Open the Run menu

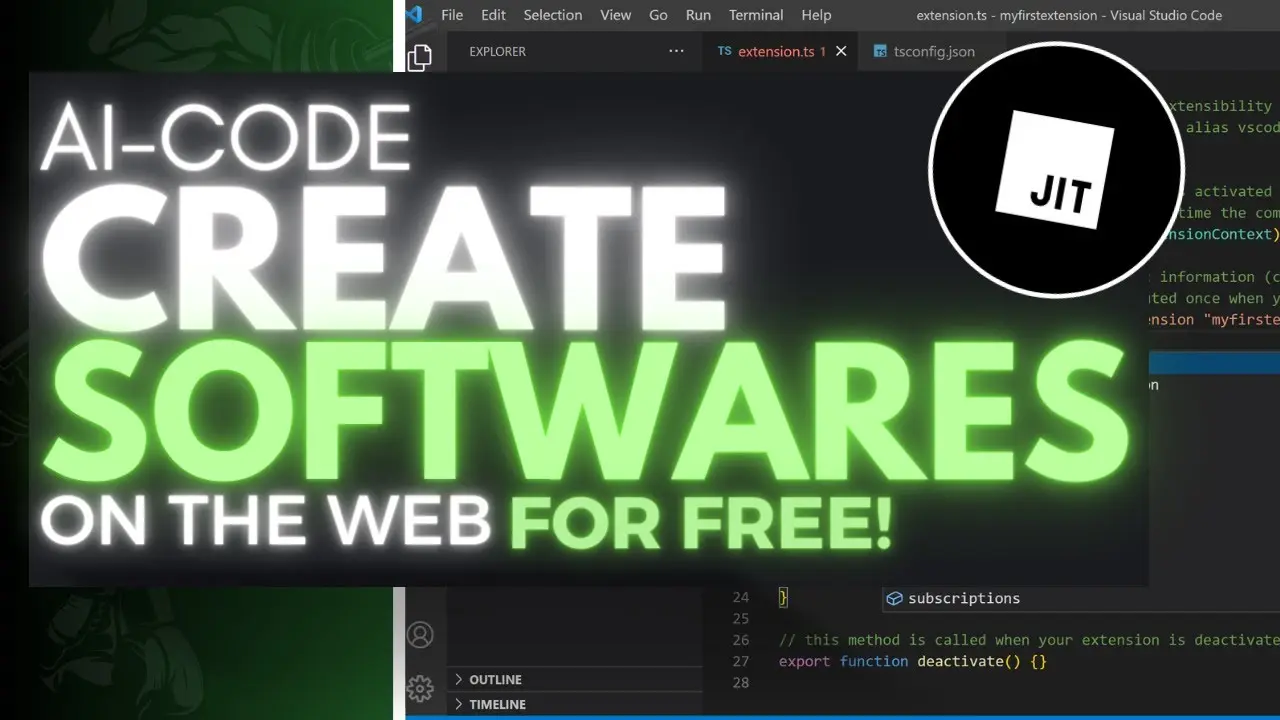click(698, 15)
